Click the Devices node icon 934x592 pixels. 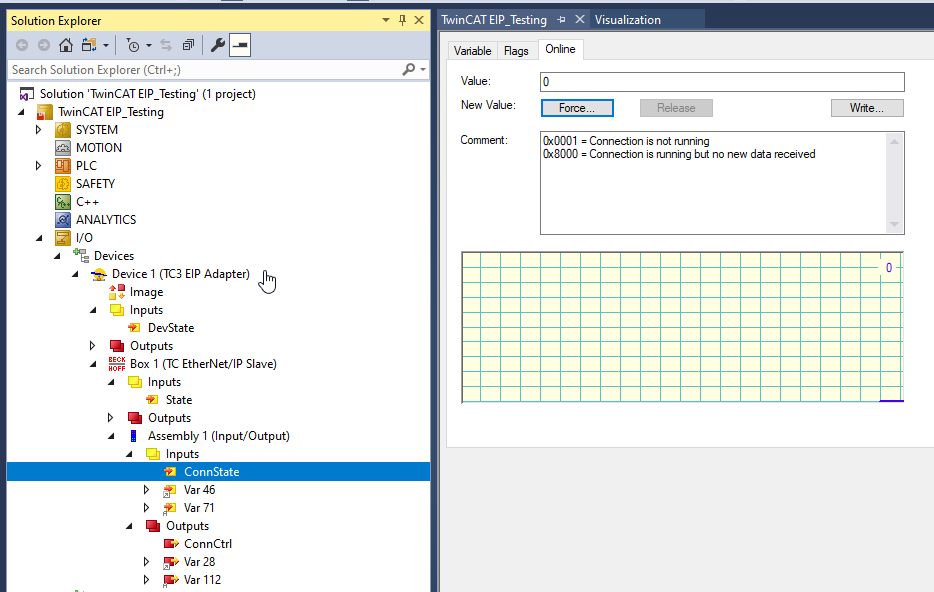81,256
